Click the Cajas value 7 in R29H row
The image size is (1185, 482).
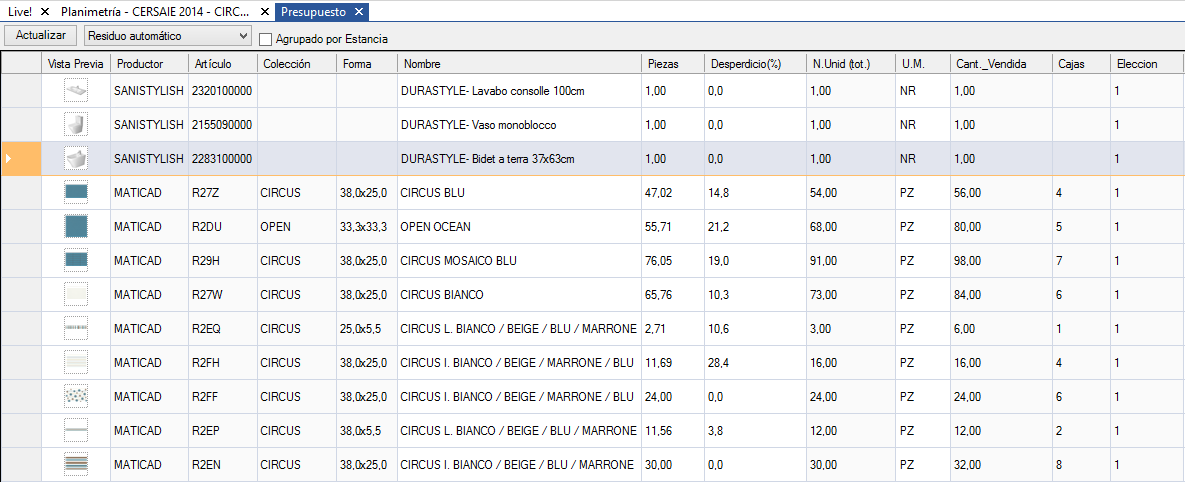click(x=1081, y=261)
